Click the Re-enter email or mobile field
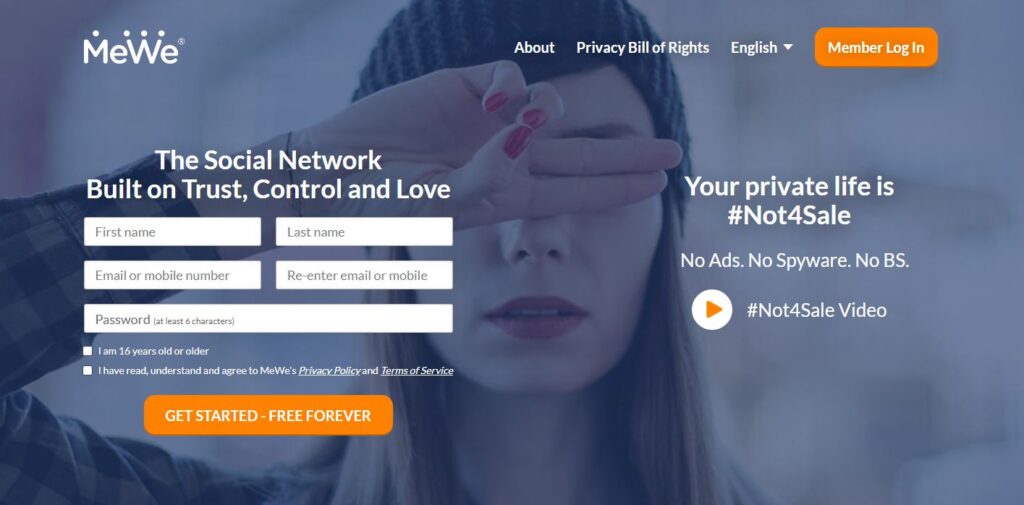1024x505 pixels. (x=364, y=275)
